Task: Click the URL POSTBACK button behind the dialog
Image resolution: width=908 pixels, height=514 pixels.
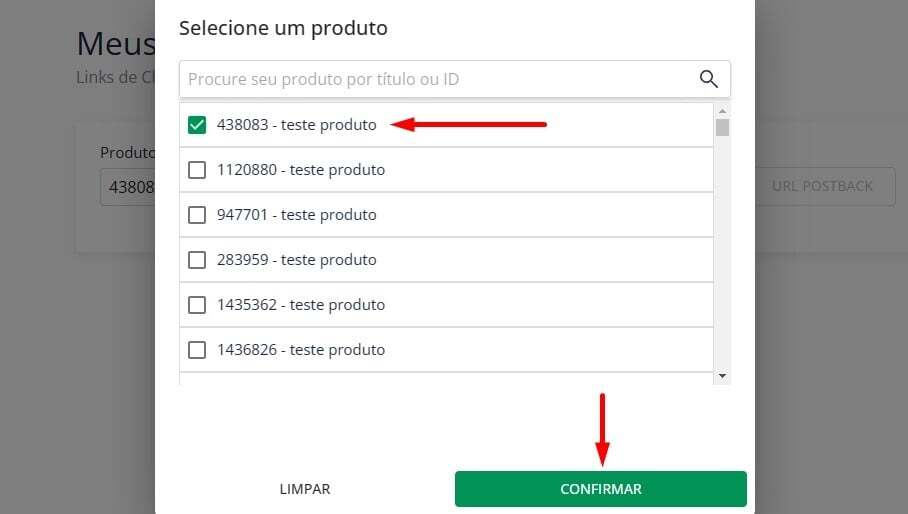Action: coord(822,186)
